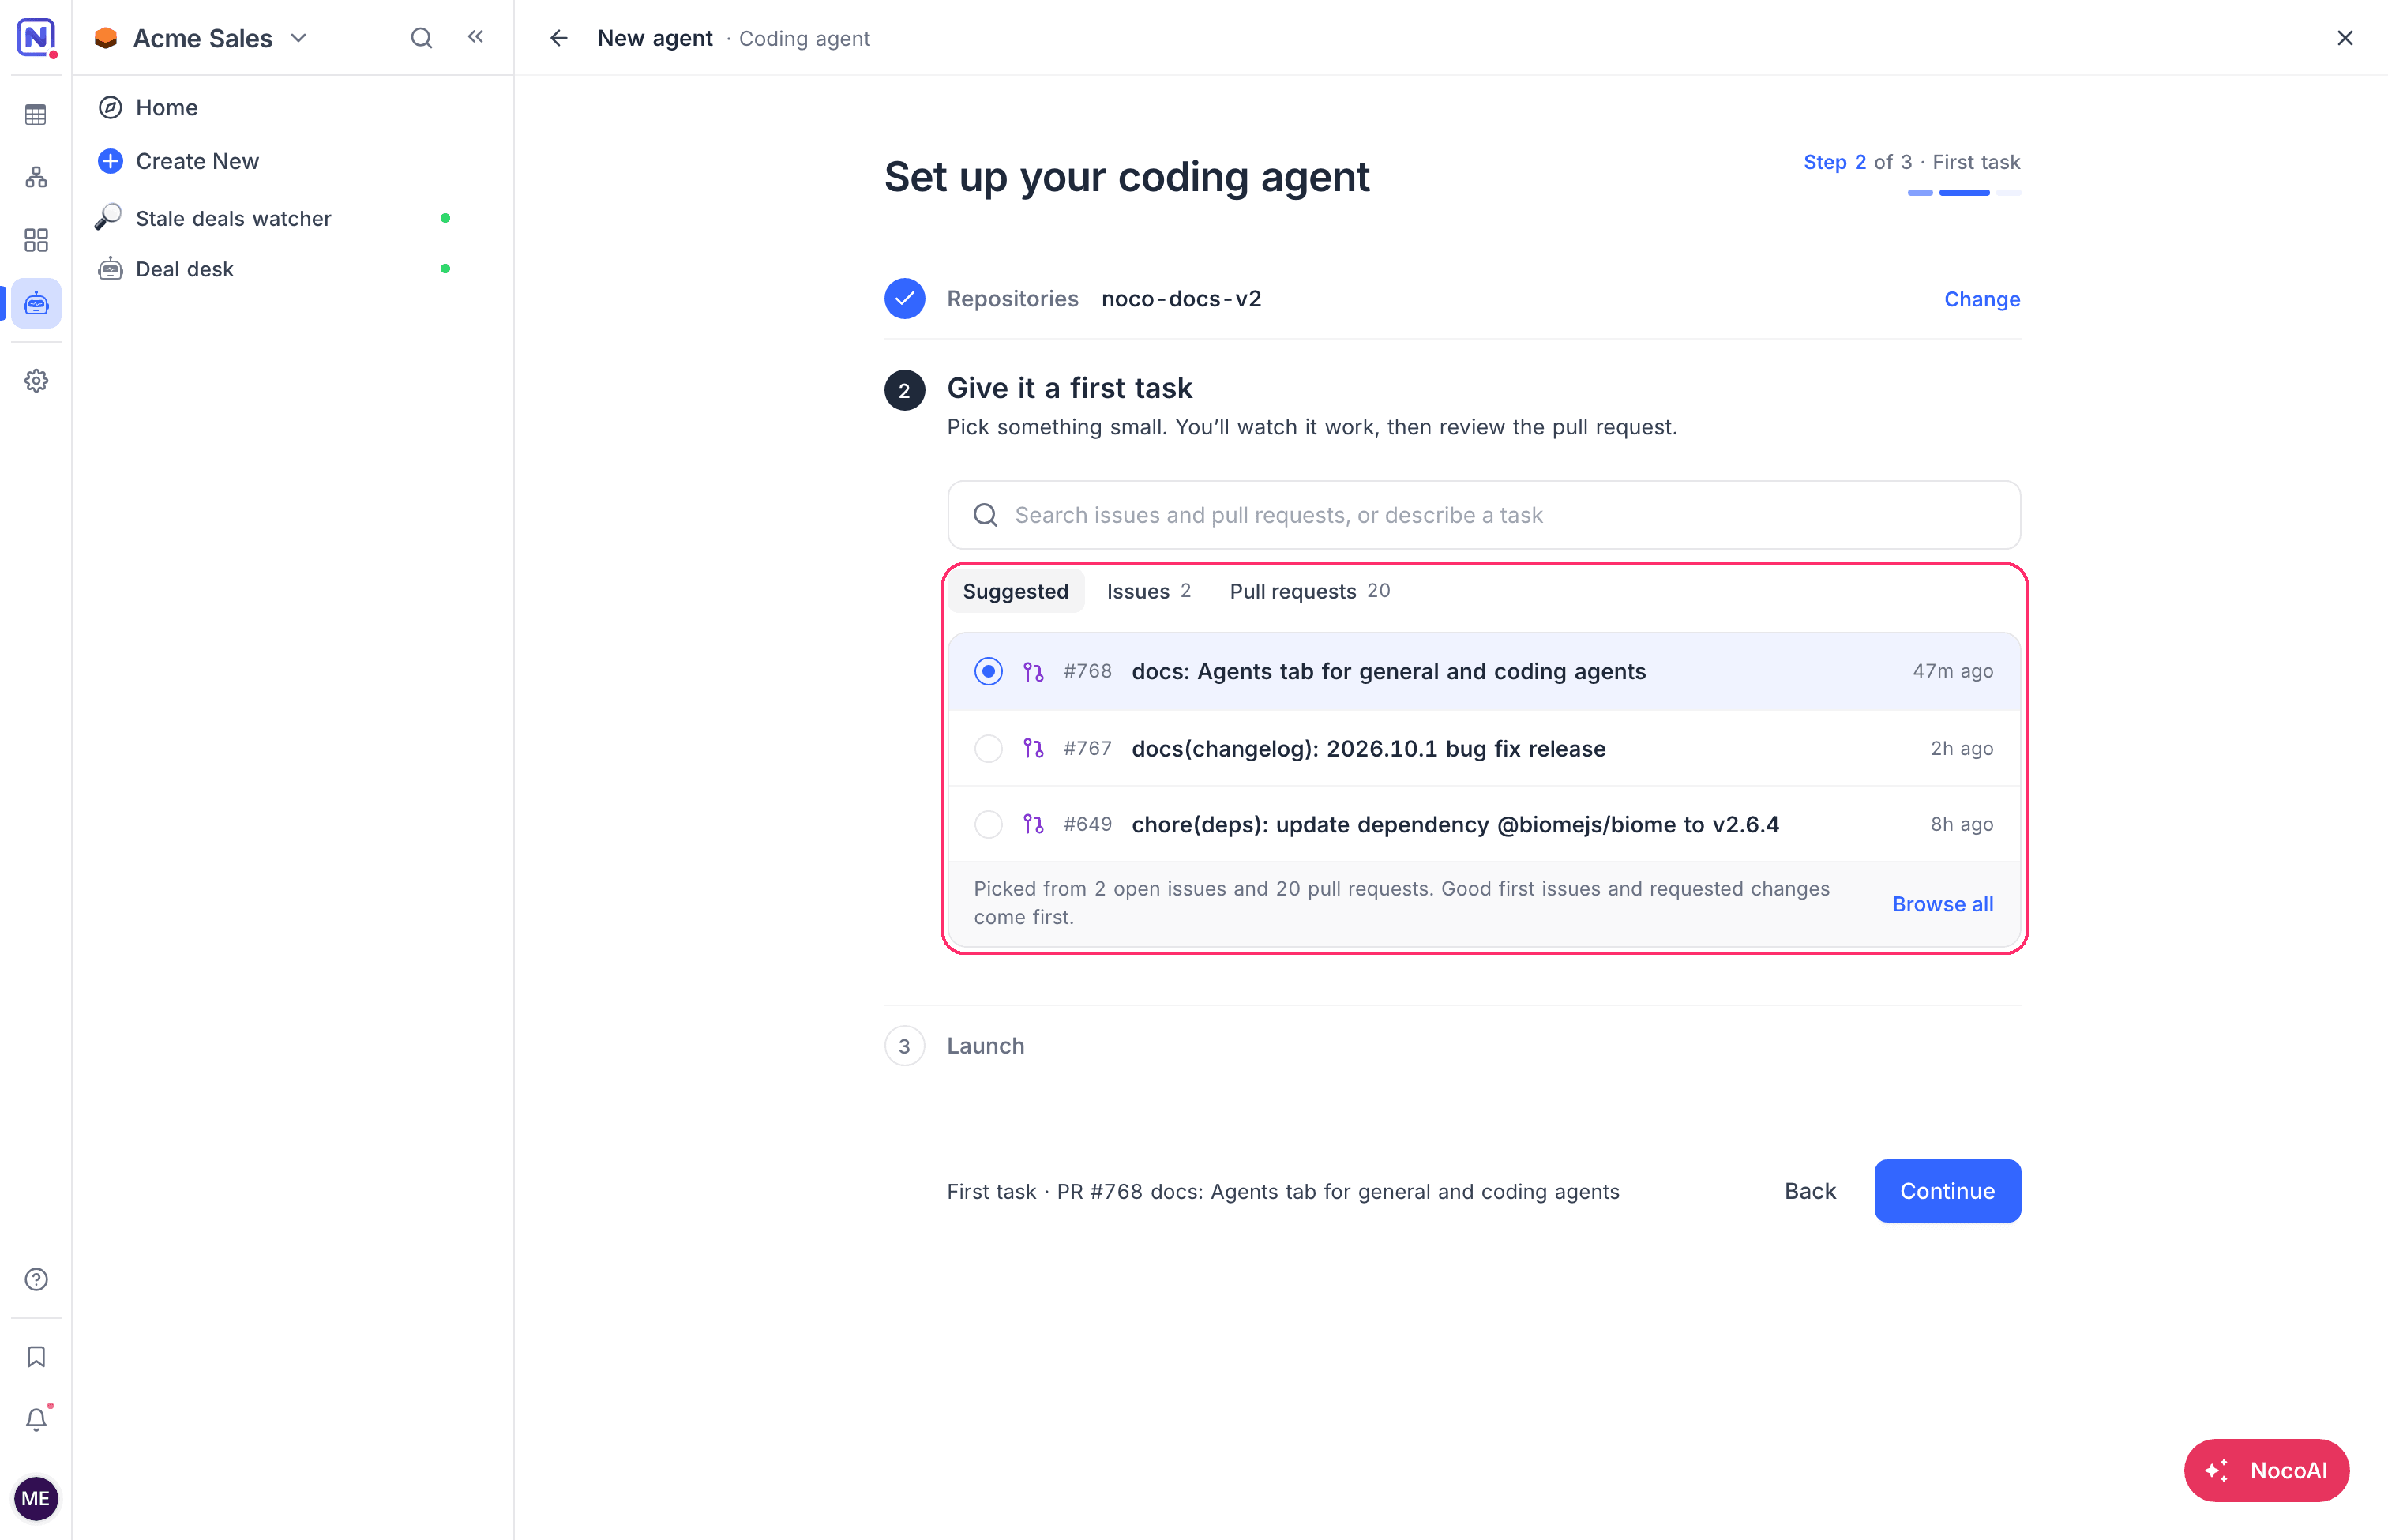Open the hierarchy teams icon in rail
Screen dimensions: 2388x1540
click(x=36, y=178)
